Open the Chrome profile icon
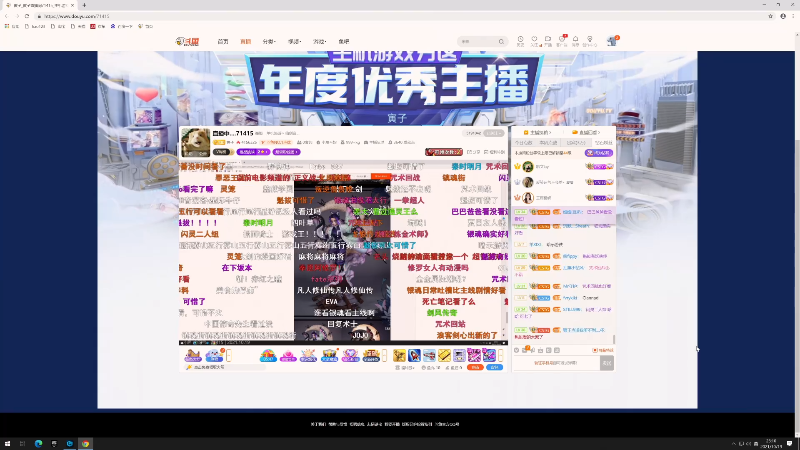Screen dimensions: 800x450 pyautogui.click(x=783, y=16)
